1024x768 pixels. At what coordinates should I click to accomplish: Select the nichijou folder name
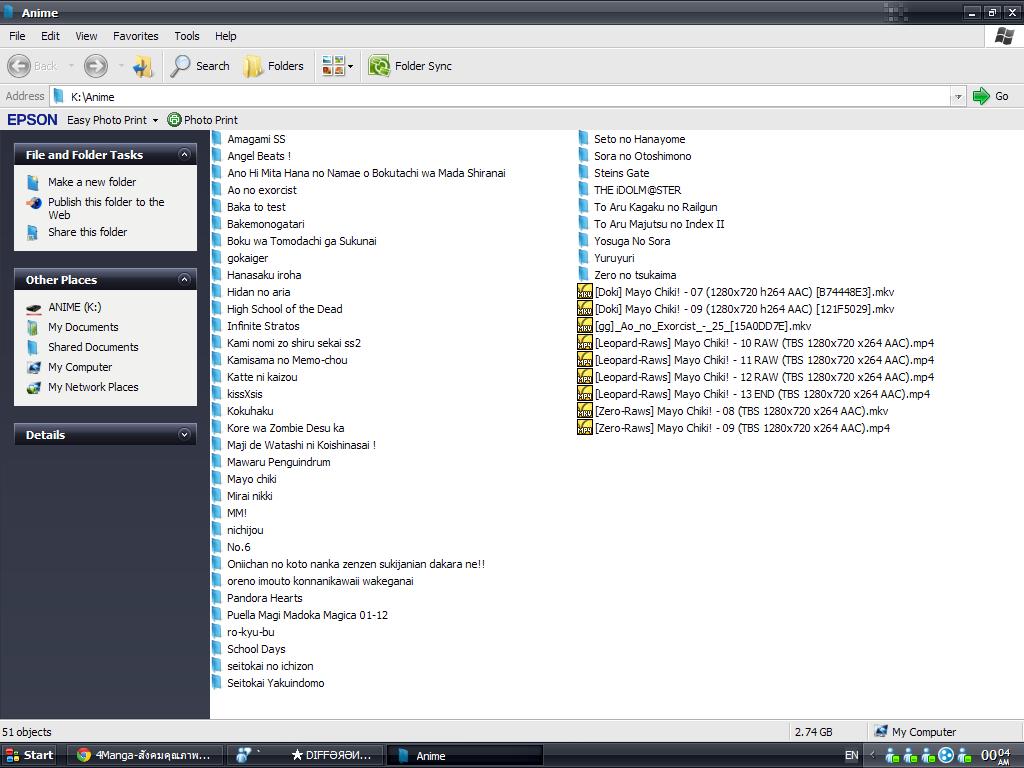(245, 530)
